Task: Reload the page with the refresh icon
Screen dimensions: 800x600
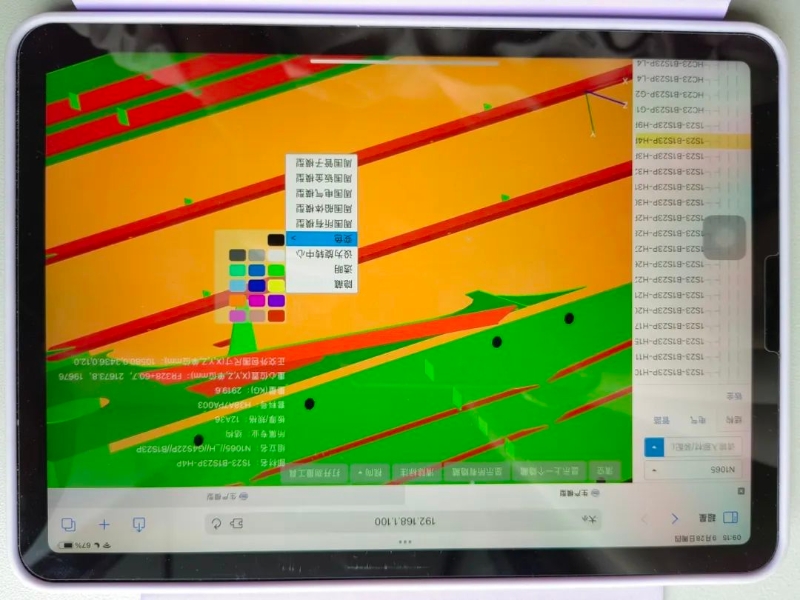Action: point(216,523)
